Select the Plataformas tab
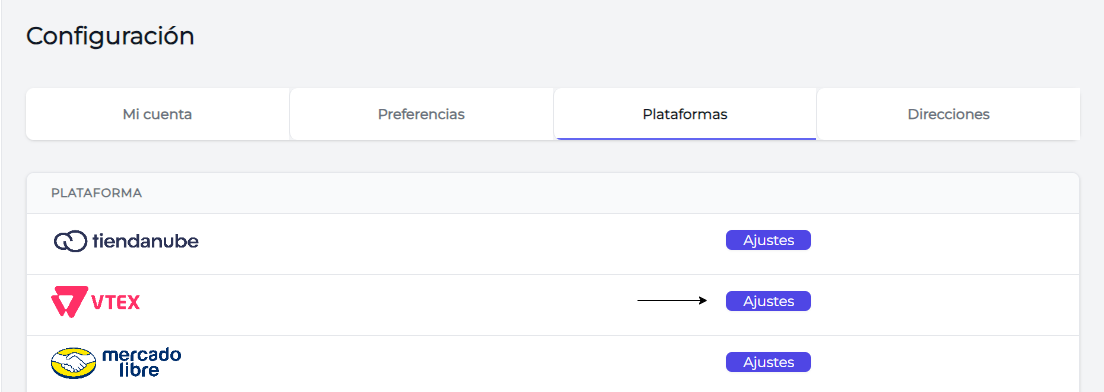Screen dimensions: 1104x392 pyautogui.click(x=685, y=114)
